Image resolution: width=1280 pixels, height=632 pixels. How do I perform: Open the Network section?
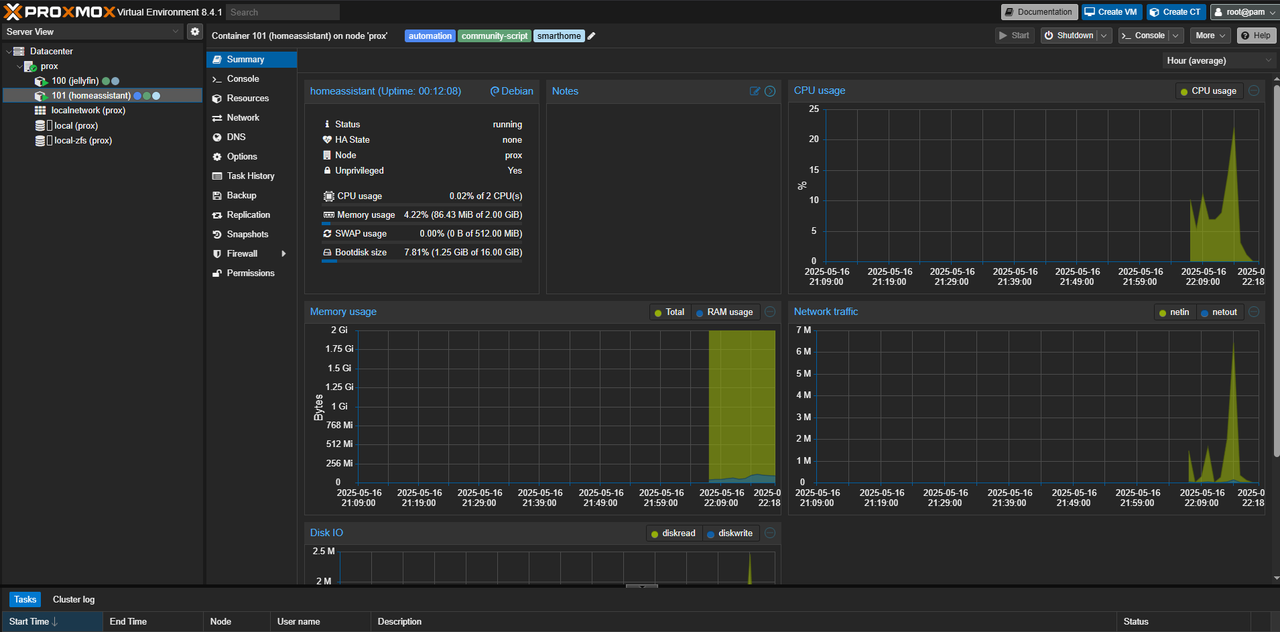point(252,118)
